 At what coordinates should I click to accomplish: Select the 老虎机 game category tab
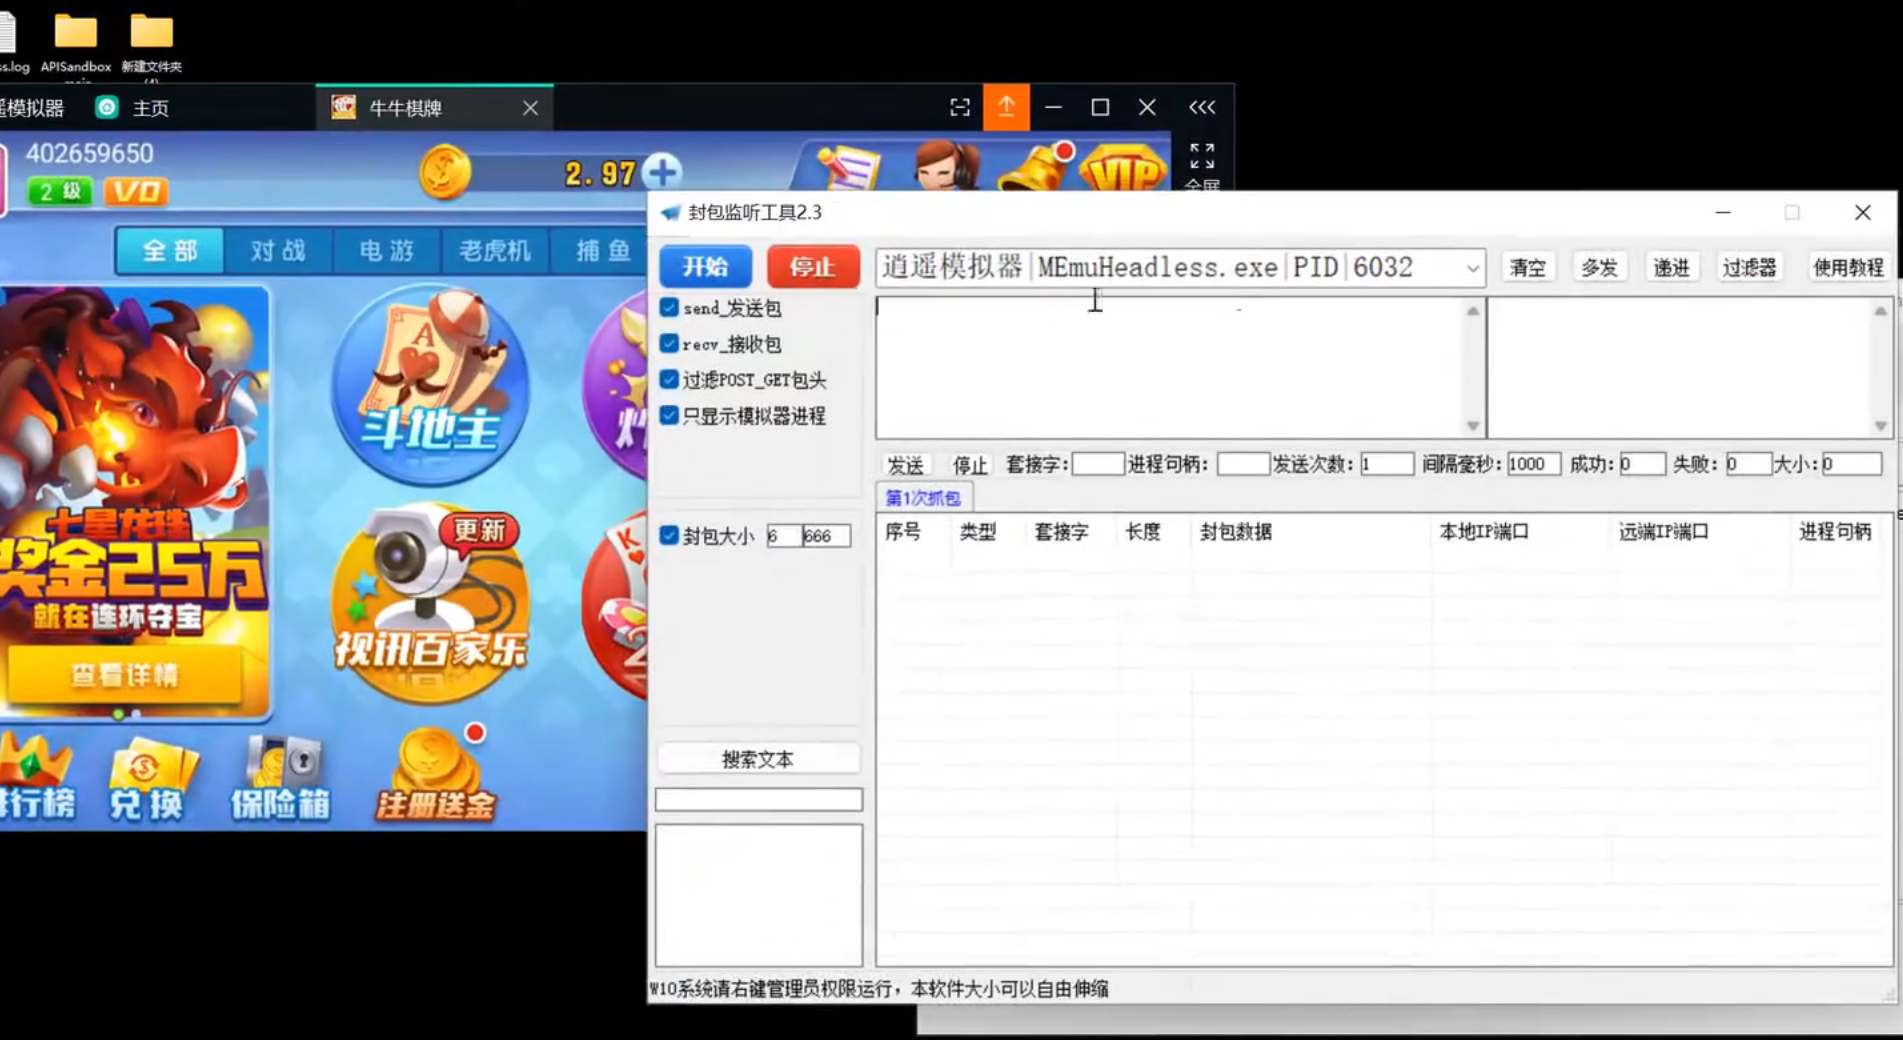pos(494,250)
